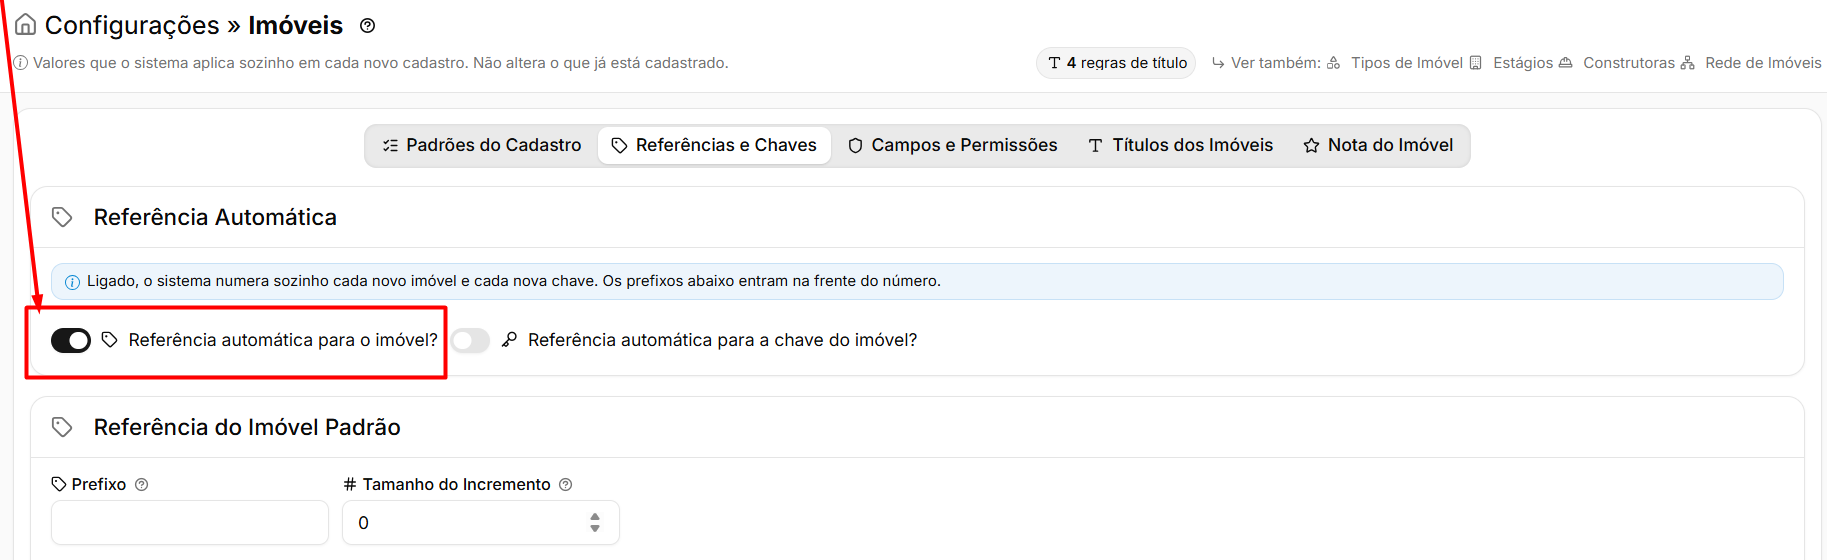Click the 'Referência automática para o imóvel?' label
The width and height of the screenshot is (1827, 560).
click(x=283, y=340)
